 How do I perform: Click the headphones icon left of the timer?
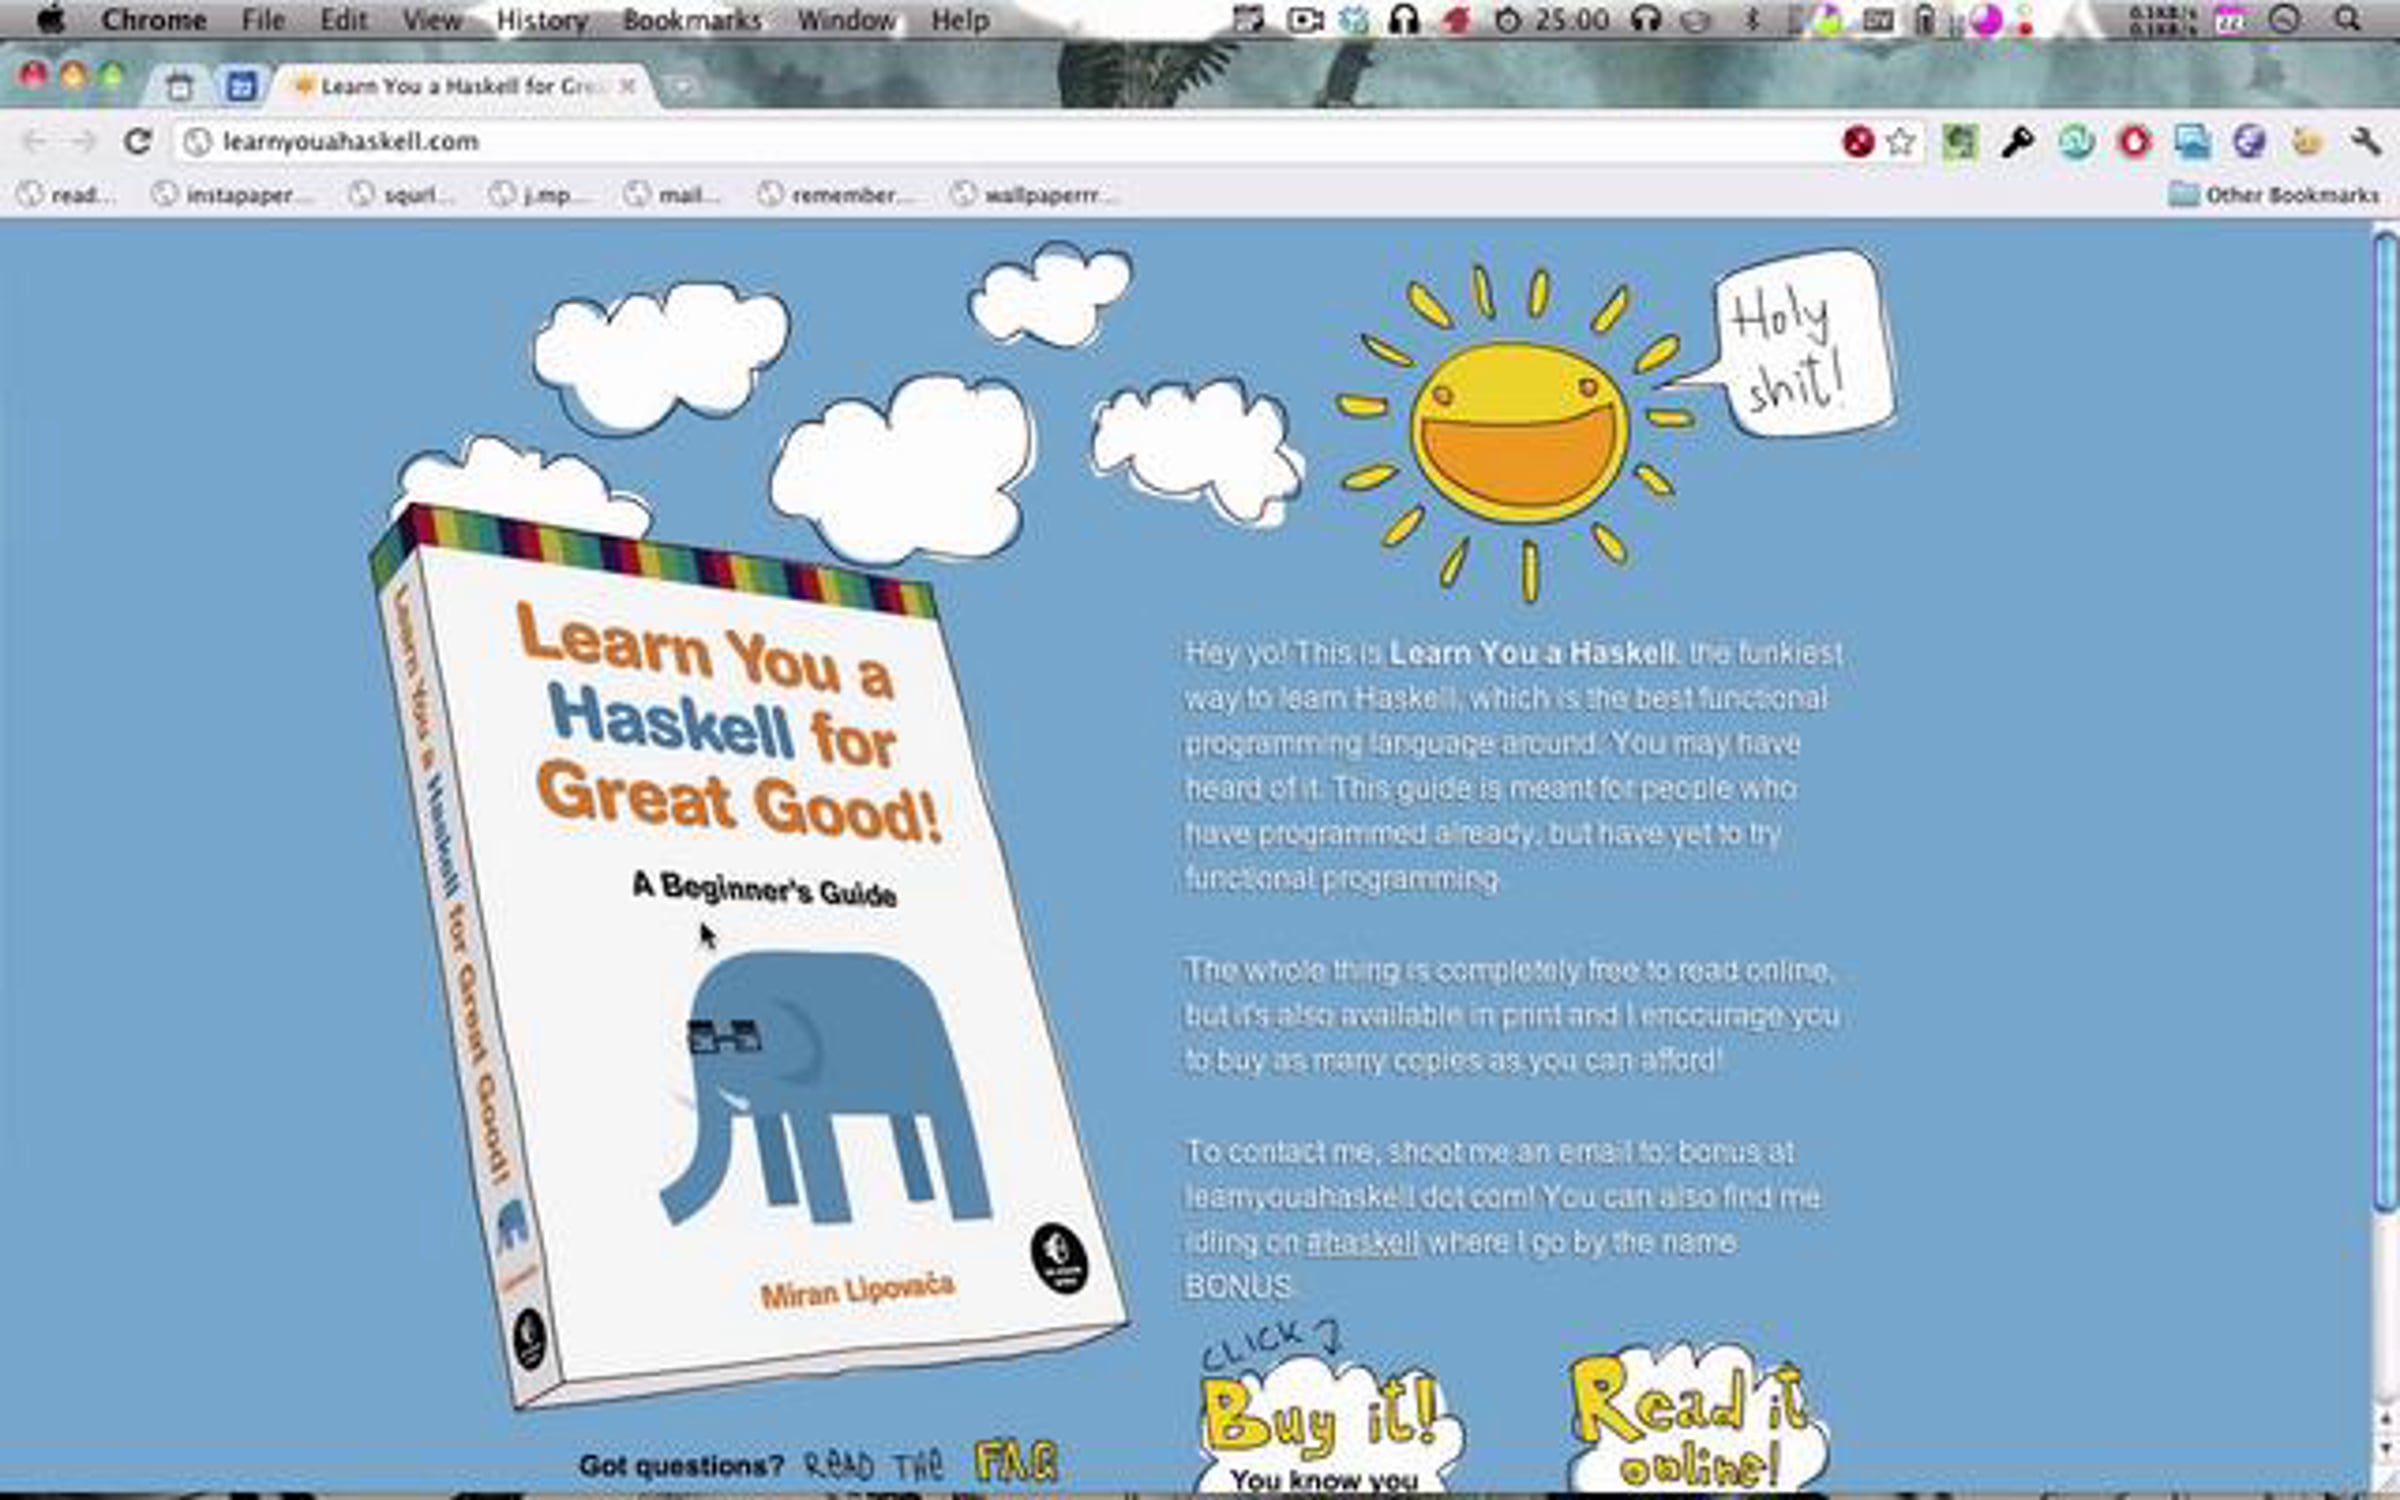(x=1405, y=19)
